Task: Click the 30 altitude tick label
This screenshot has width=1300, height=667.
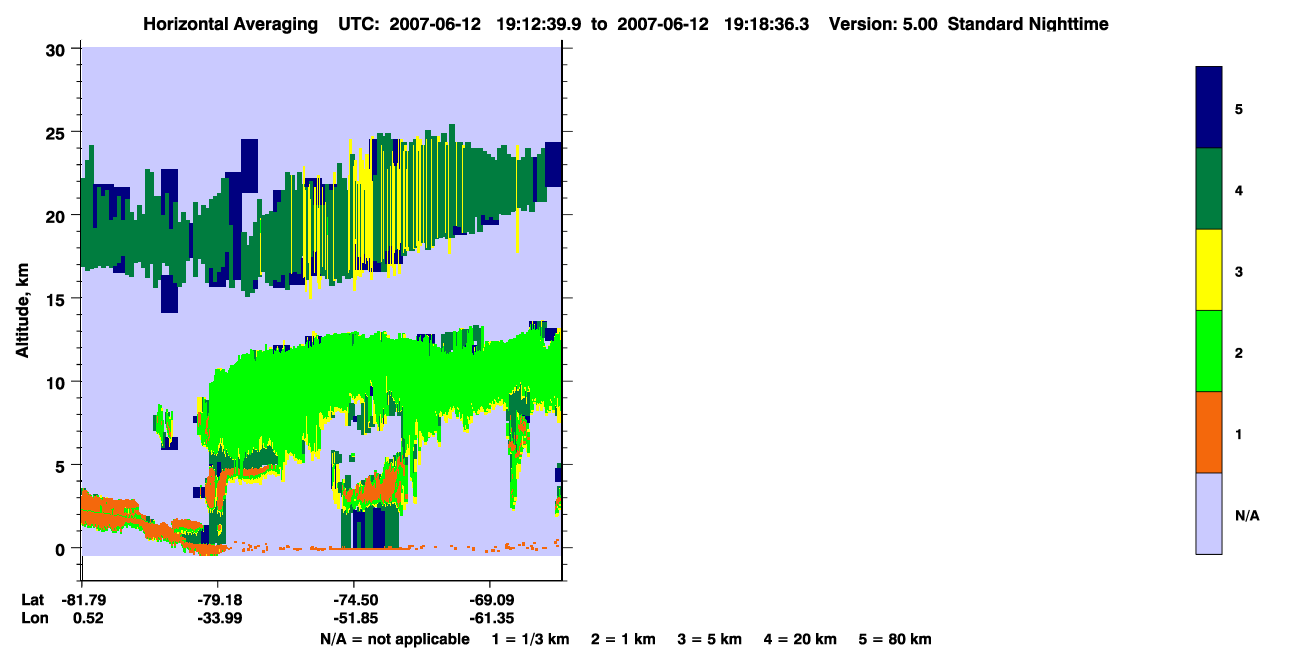Action: [x=56, y=49]
